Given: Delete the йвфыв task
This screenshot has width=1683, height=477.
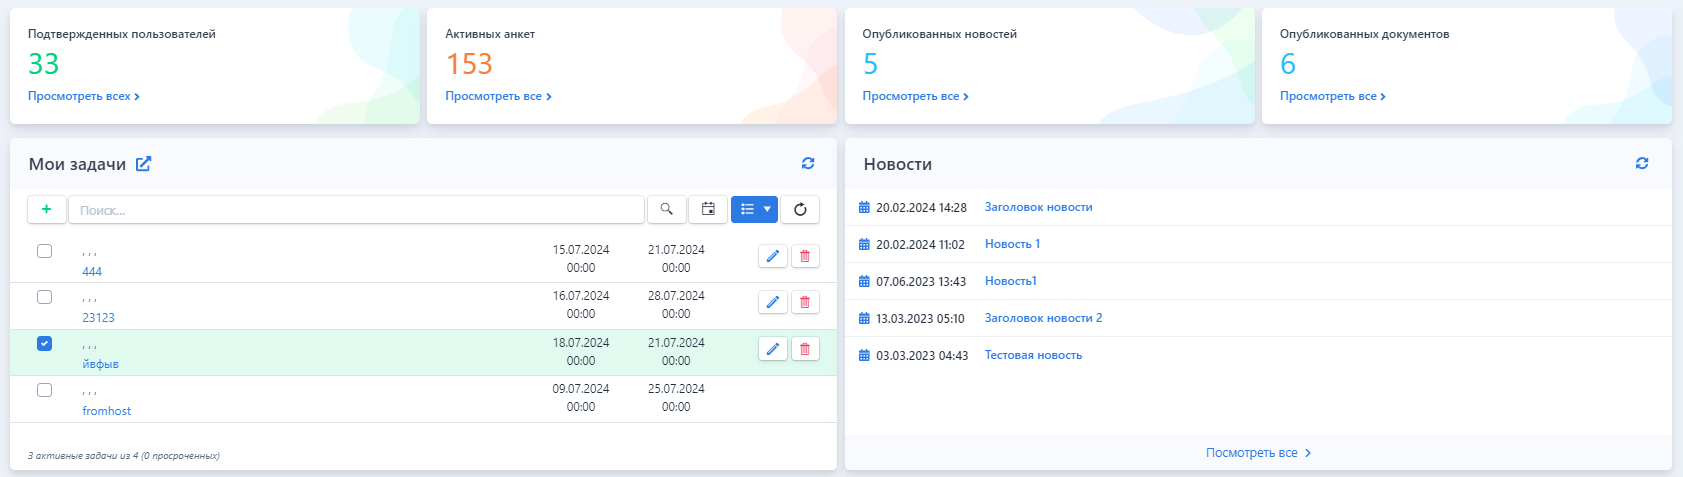Looking at the screenshot, I should pos(805,349).
